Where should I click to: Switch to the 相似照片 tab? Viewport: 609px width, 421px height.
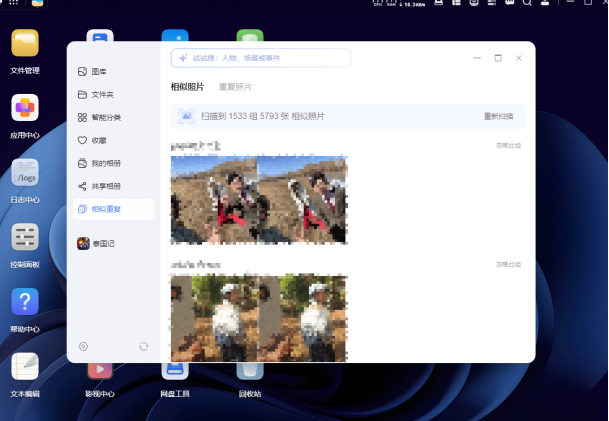pos(187,87)
